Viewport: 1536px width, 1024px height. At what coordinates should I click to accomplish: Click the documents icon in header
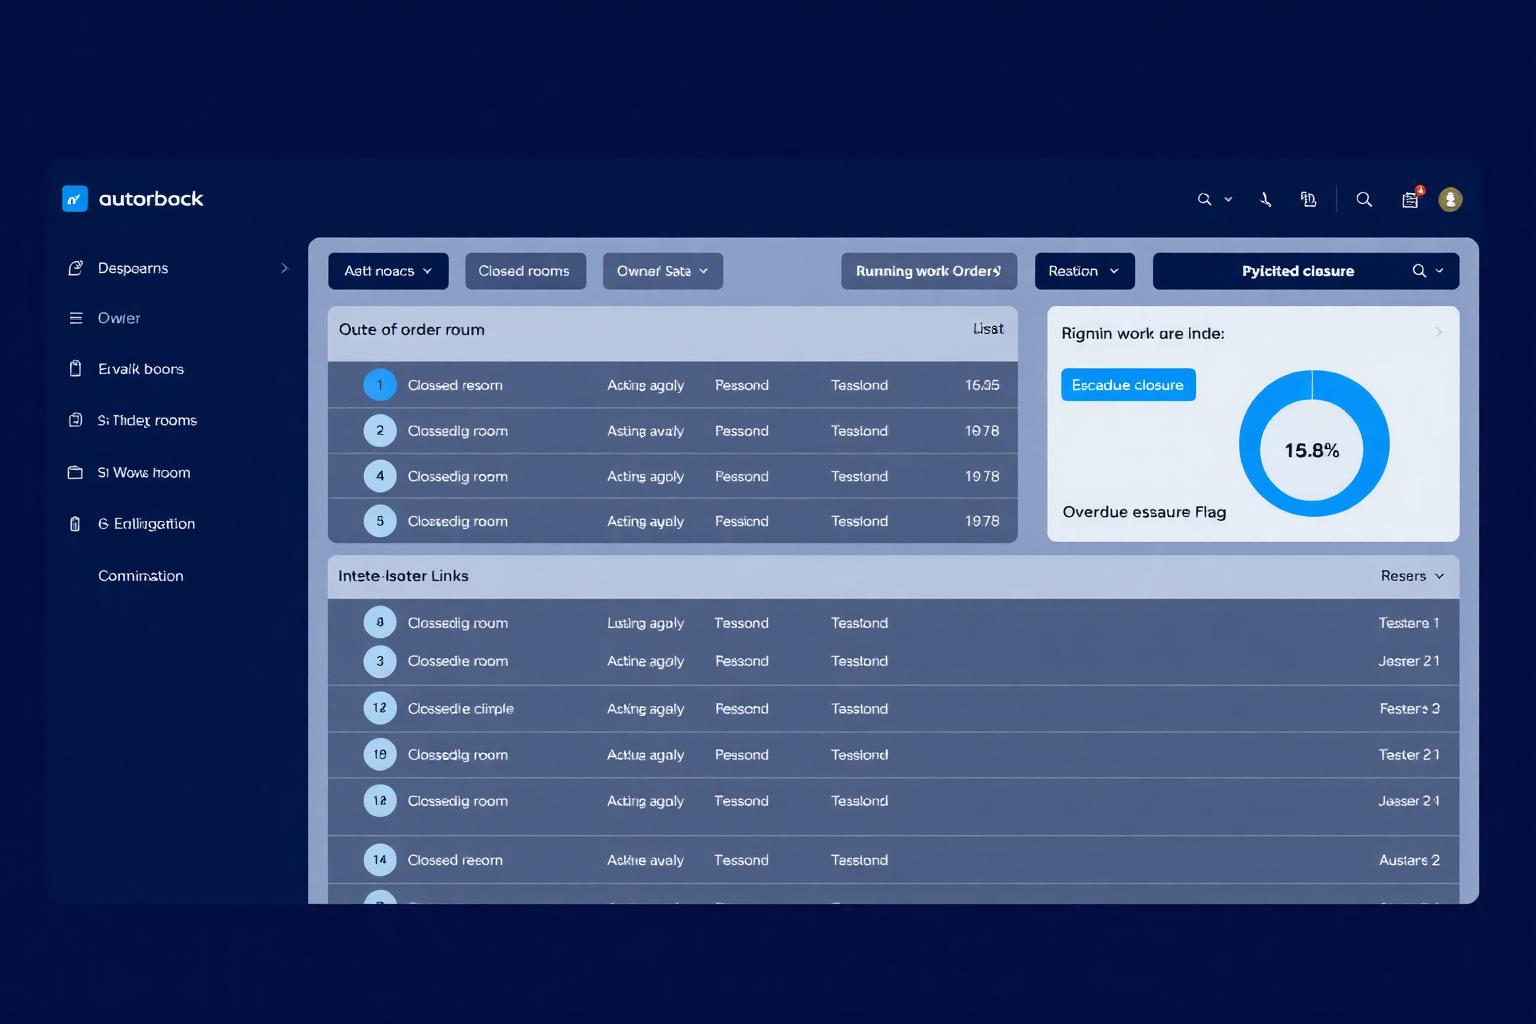(x=1308, y=199)
